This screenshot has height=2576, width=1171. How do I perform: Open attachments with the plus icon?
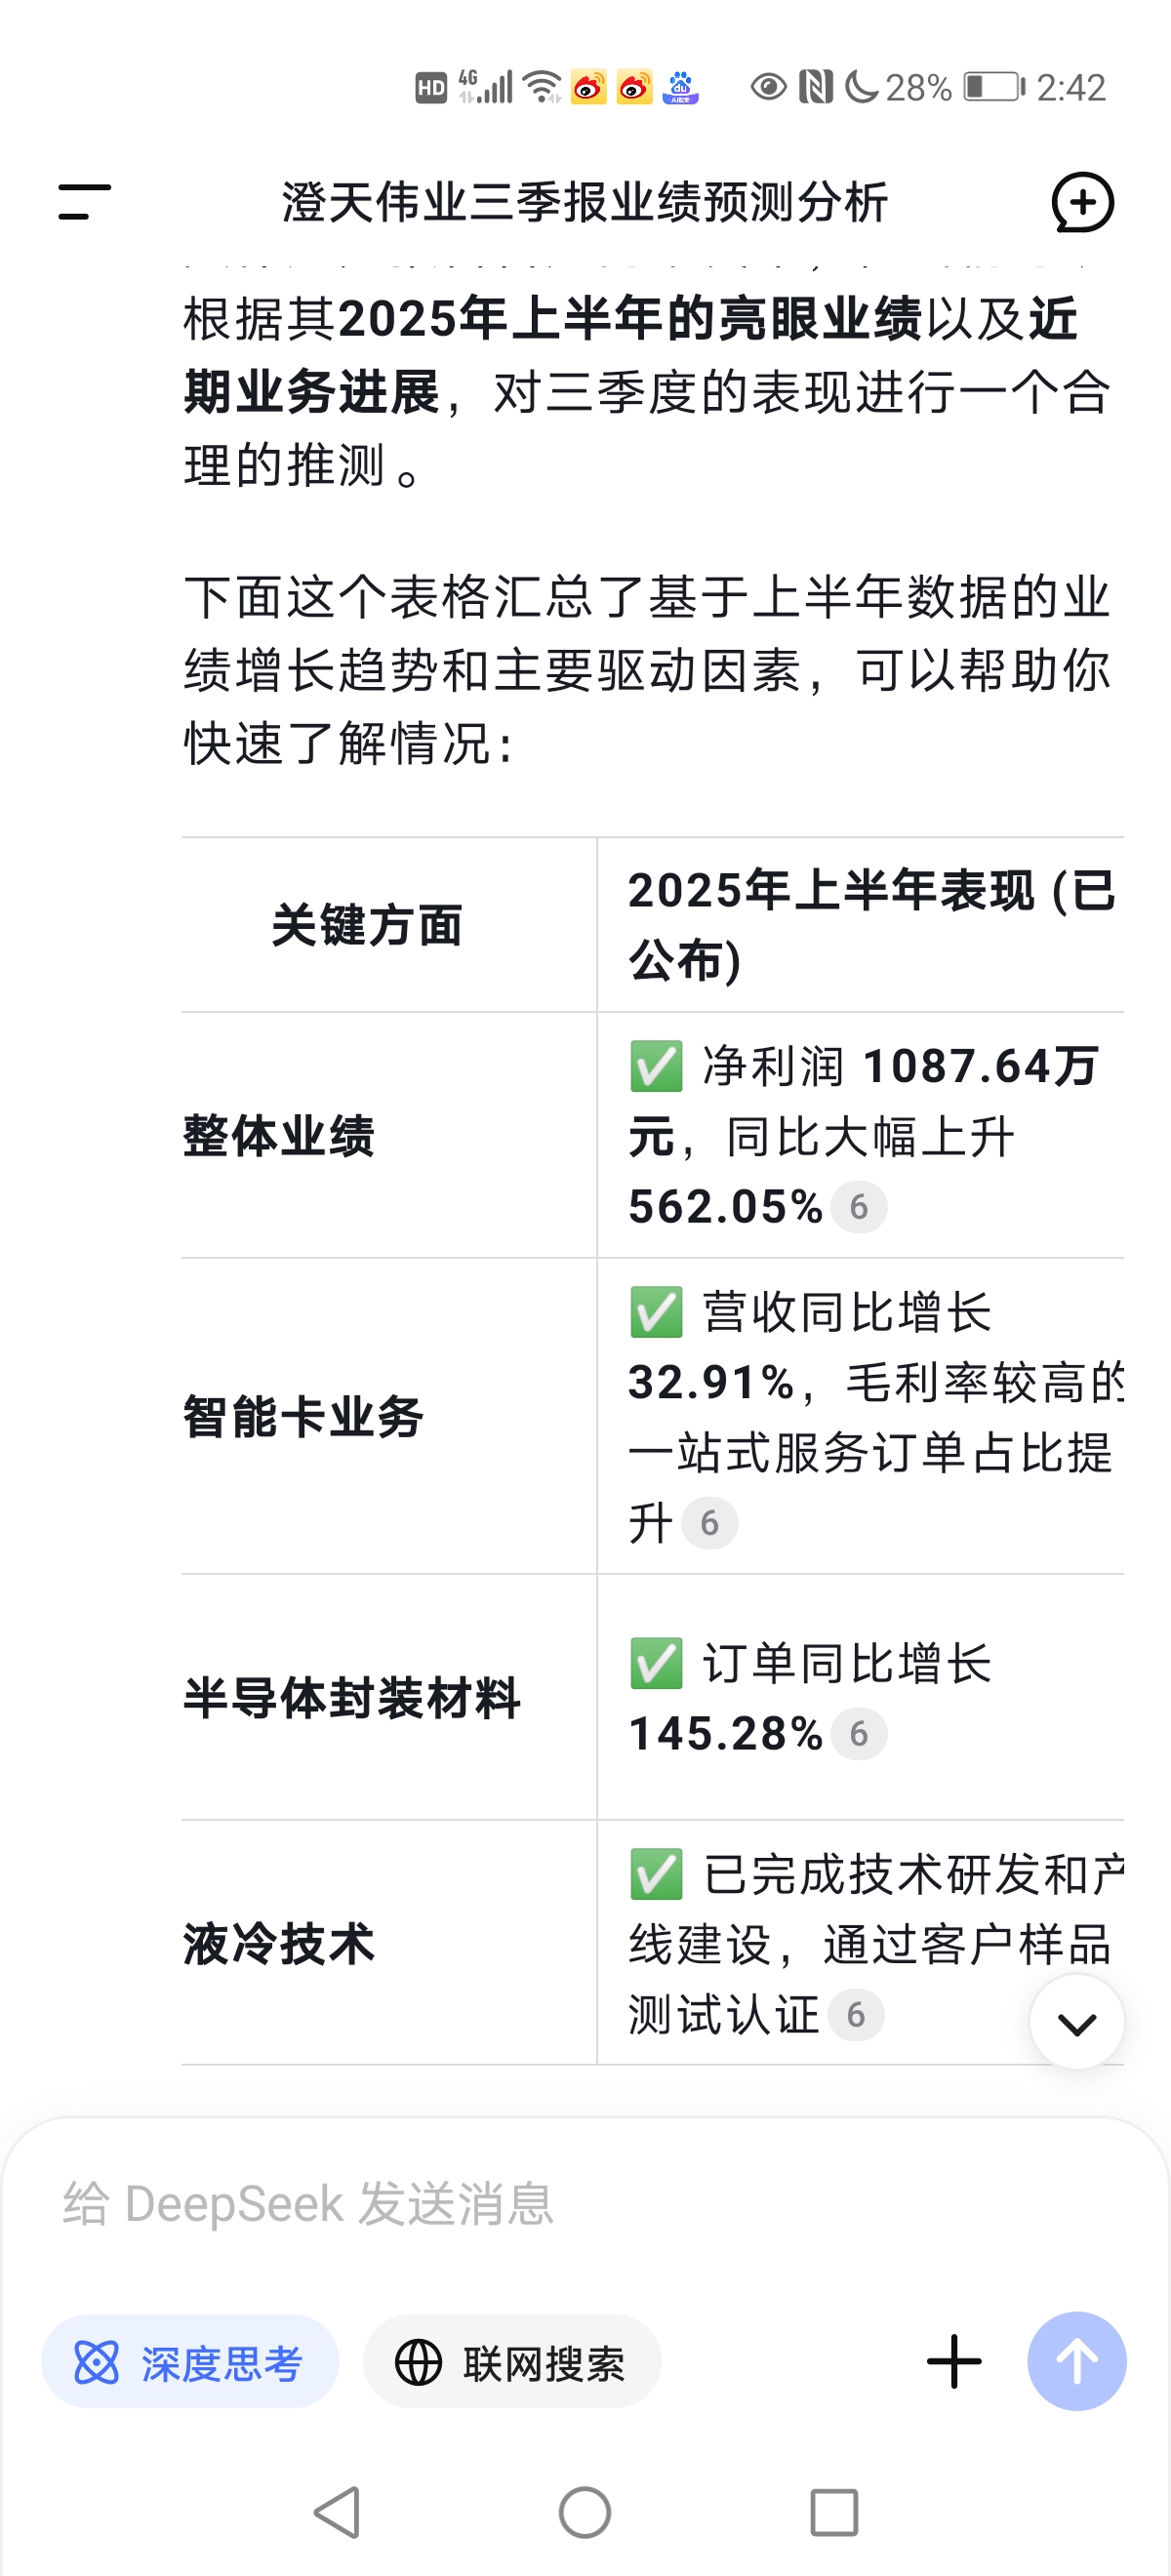(x=954, y=2362)
